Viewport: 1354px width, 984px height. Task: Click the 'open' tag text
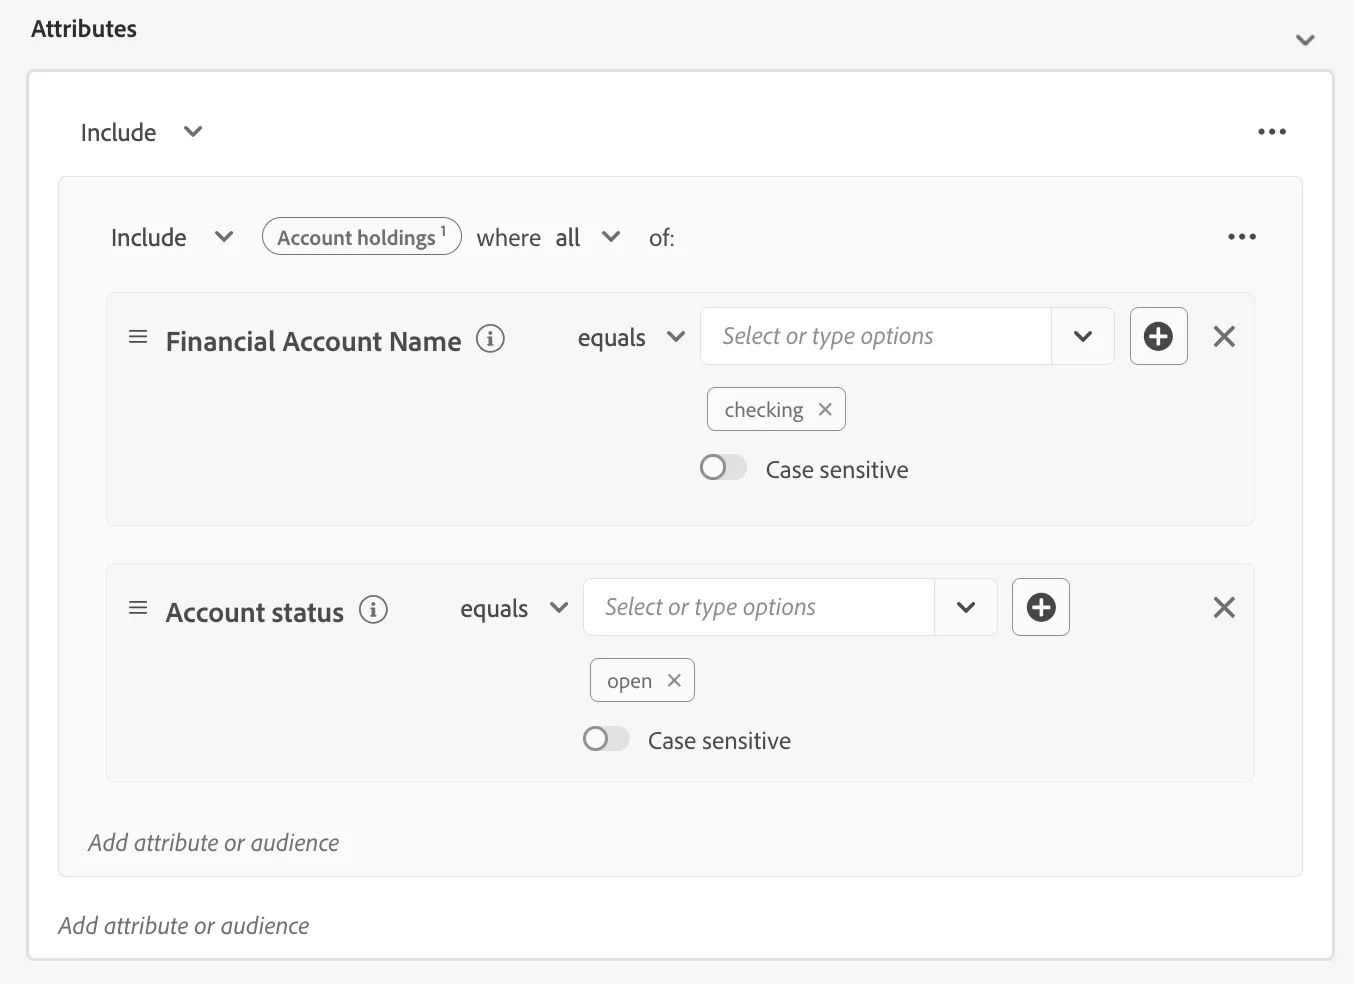[x=629, y=681]
